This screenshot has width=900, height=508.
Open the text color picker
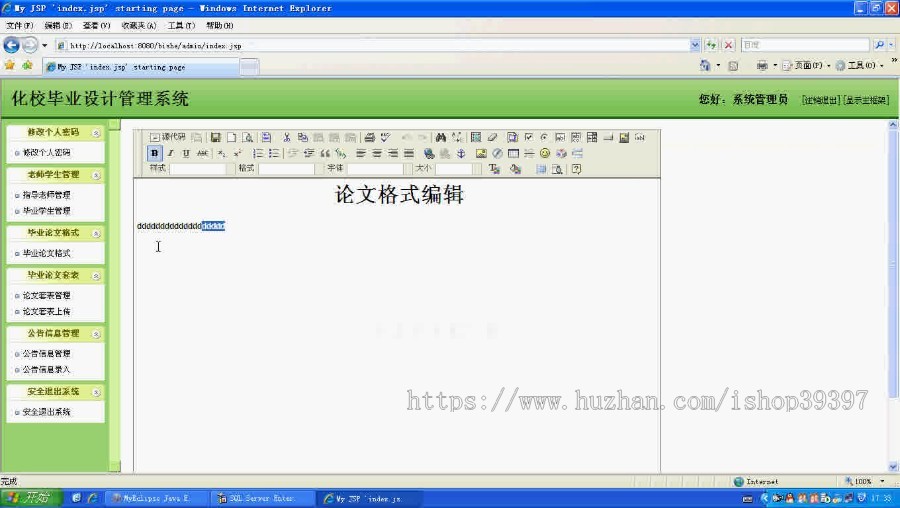point(494,169)
